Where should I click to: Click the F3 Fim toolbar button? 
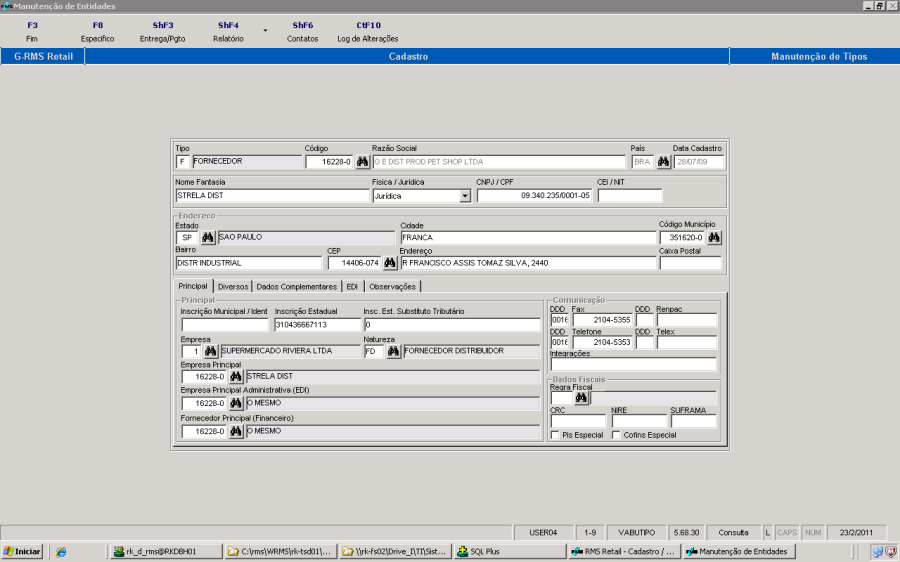tap(32, 31)
